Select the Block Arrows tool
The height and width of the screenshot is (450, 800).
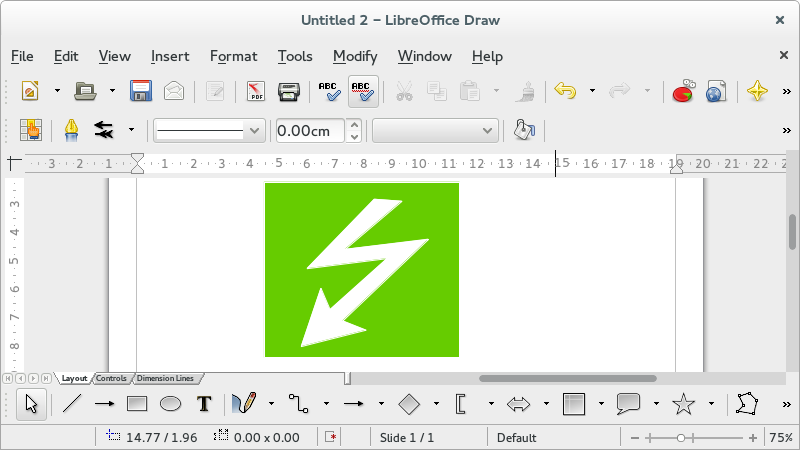[x=518, y=404]
